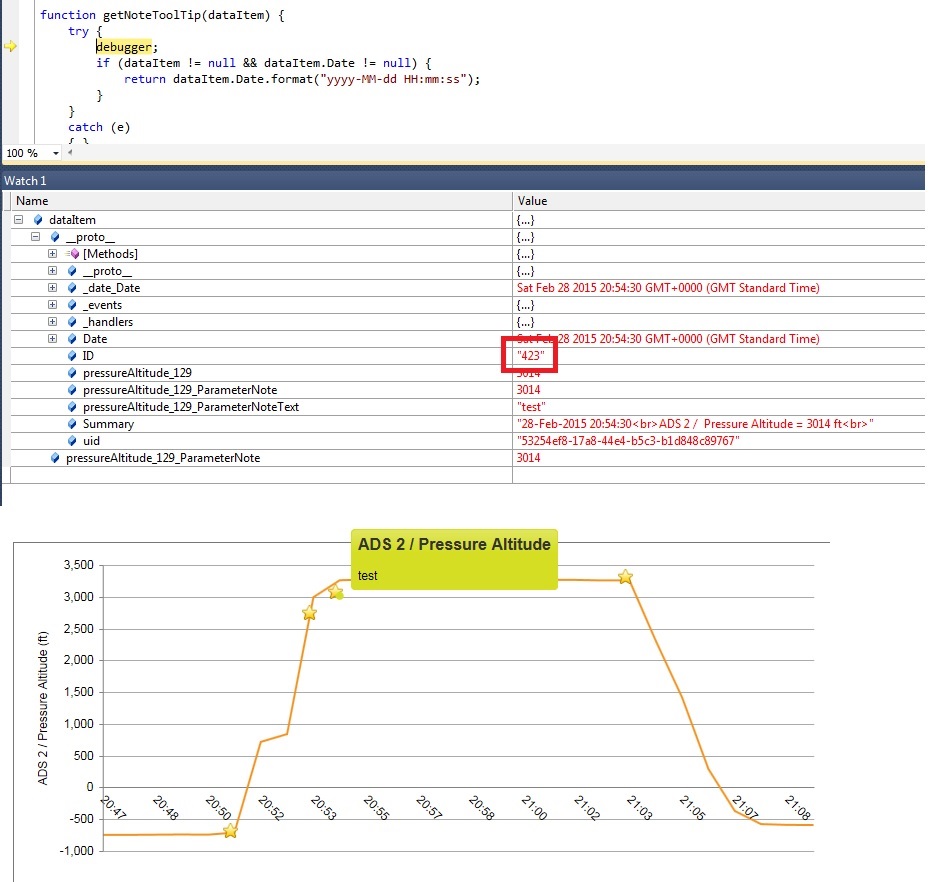This screenshot has width=933, height=882.
Task: Click the purple [Methods] icon
Action: click(73, 254)
